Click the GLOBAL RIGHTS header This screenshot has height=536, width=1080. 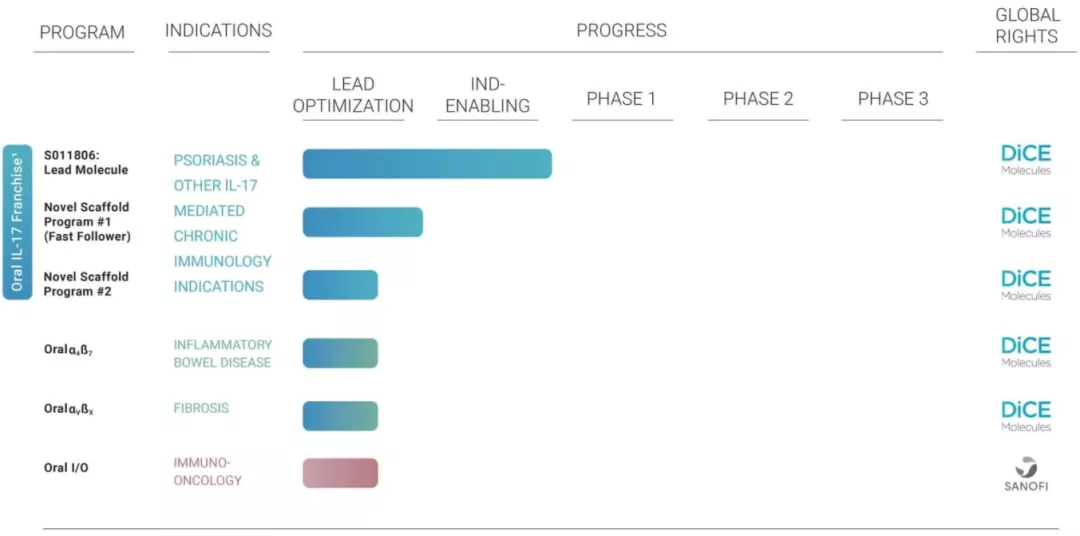[x=1026, y=26]
